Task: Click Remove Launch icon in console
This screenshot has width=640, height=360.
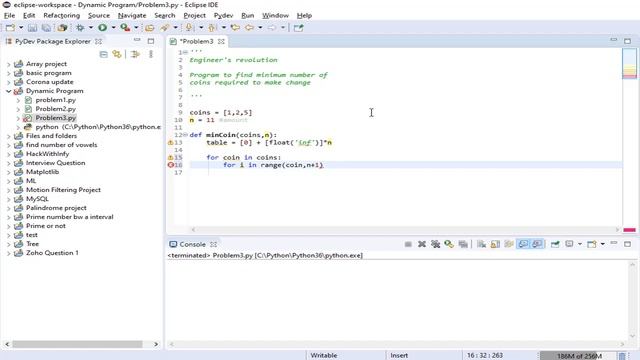Action: pos(422,244)
